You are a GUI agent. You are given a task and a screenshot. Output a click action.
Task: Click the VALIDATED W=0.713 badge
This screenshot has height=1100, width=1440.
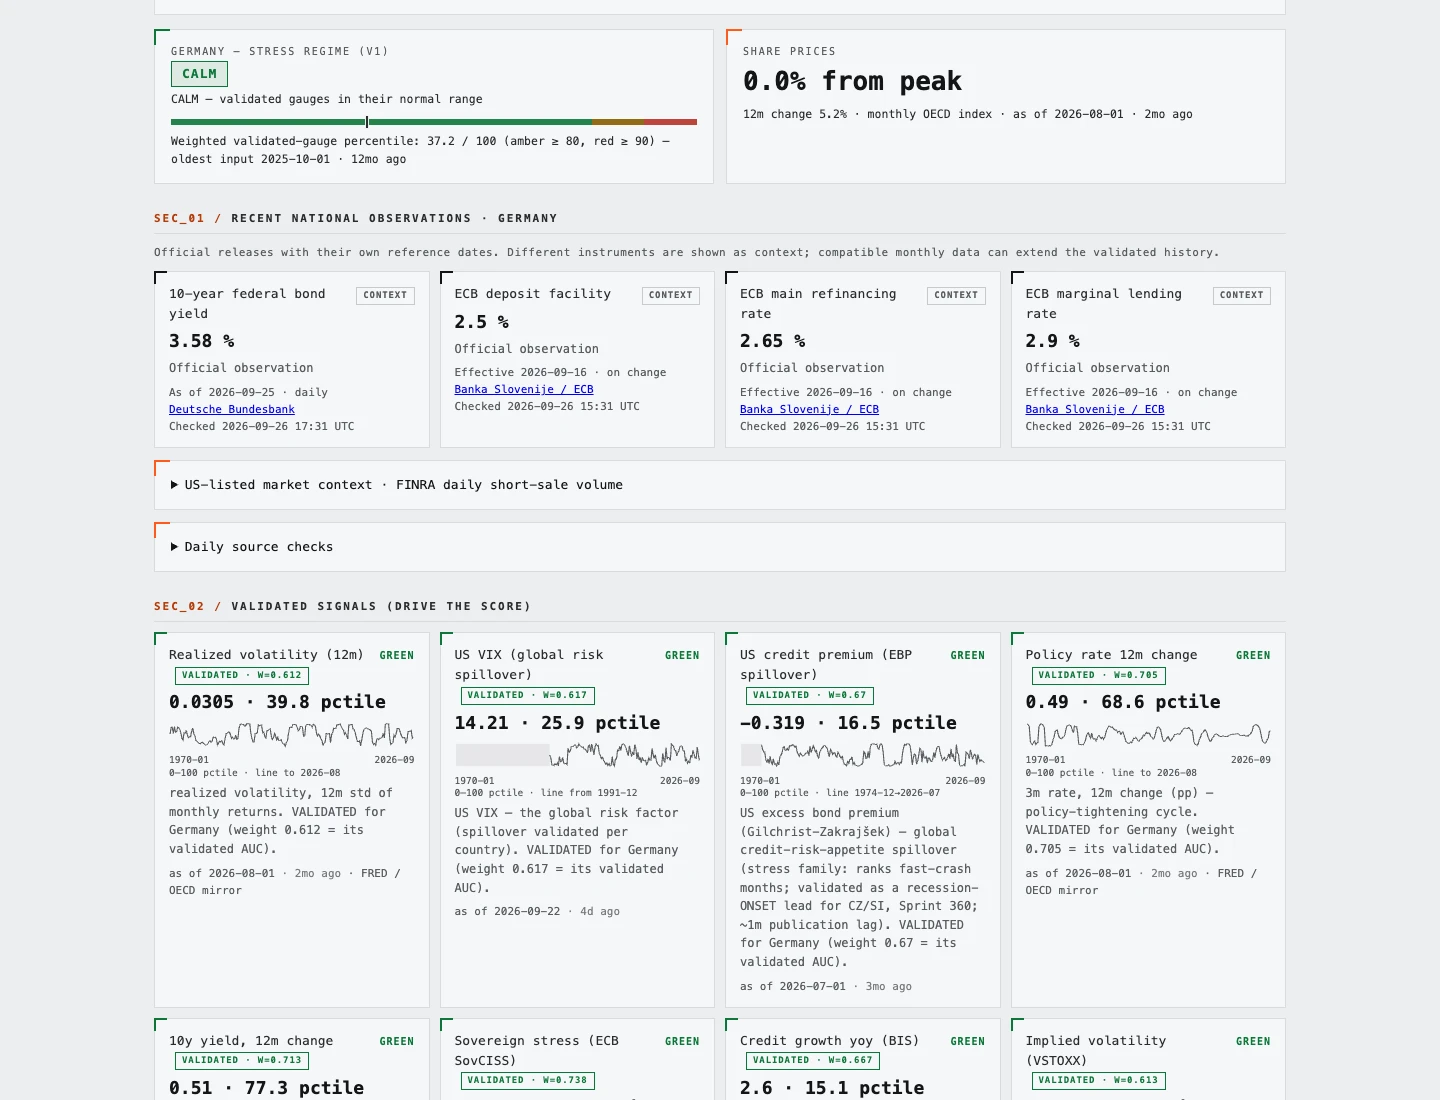pos(242,1061)
